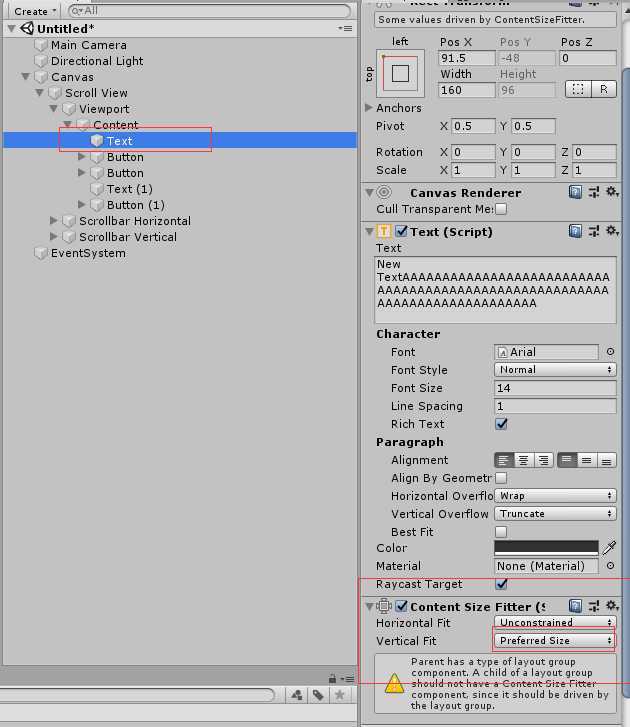Toggle the raw edit mode R button
The height and width of the screenshot is (727, 630).
(x=604, y=89)
